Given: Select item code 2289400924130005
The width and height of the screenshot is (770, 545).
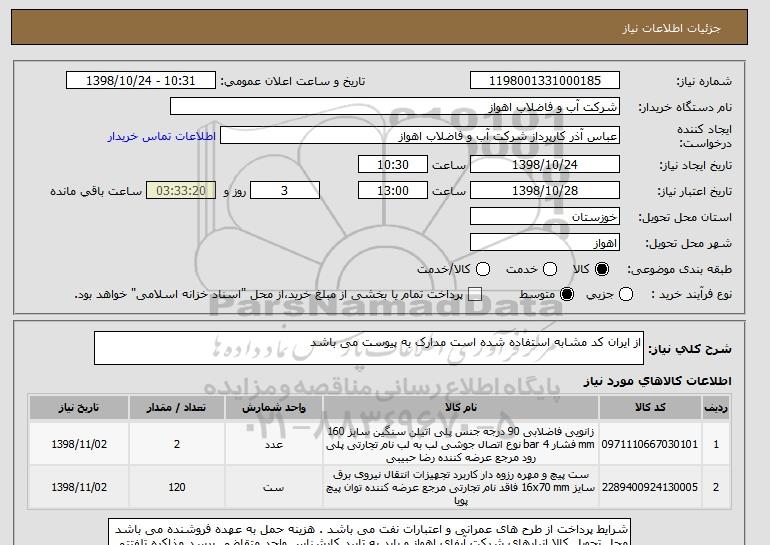Looking at the screenshot, I should (x=650, y=487).
